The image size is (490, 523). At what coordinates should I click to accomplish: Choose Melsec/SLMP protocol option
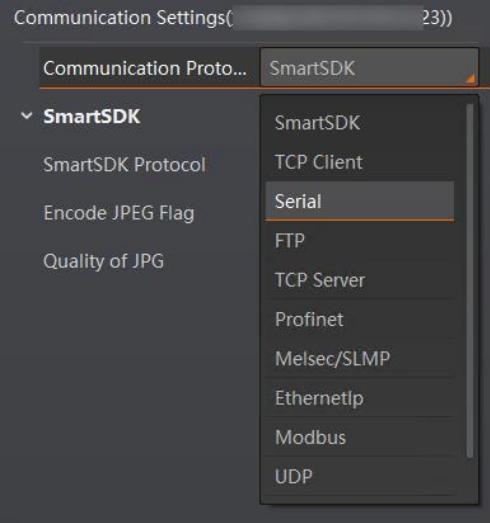pyautogui.click(x=360, y=359)
